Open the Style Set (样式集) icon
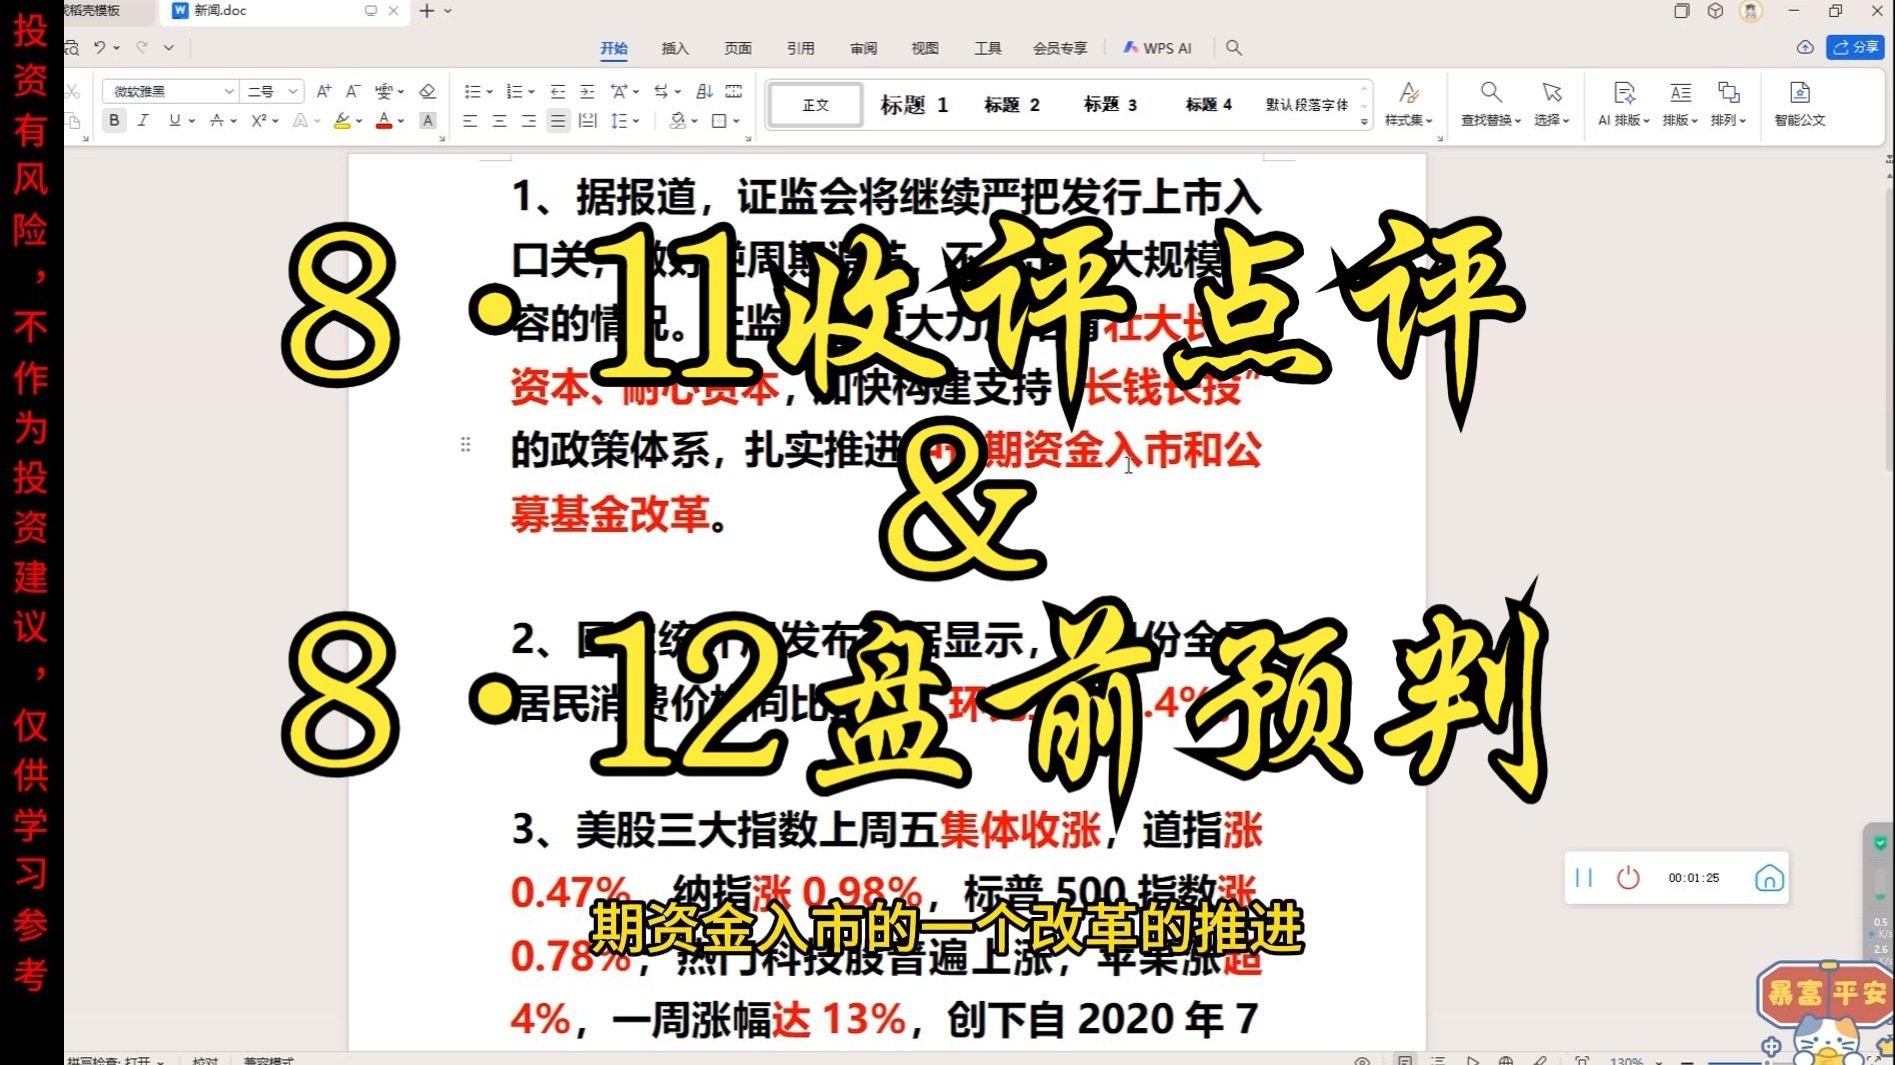 click(x=1408, y=105)
